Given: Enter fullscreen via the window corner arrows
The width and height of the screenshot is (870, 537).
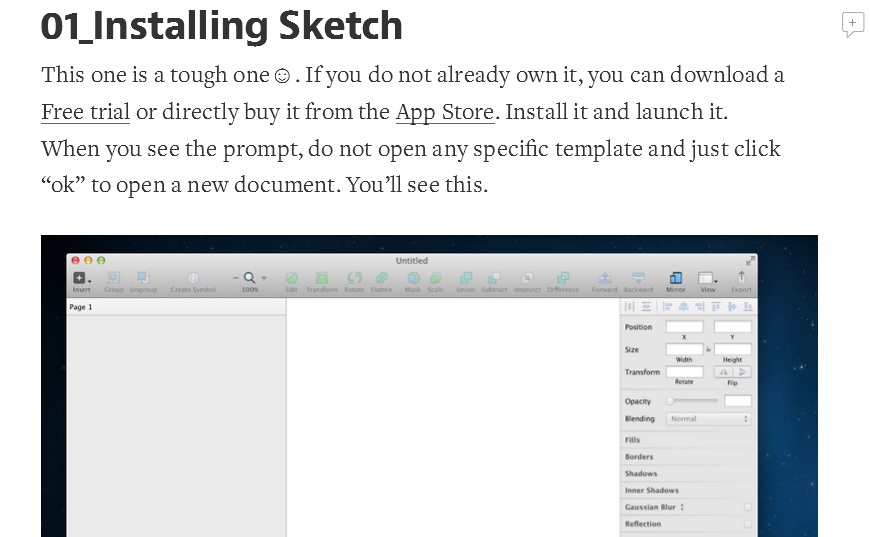Looking at the screenshot, I should click(750, 260).
